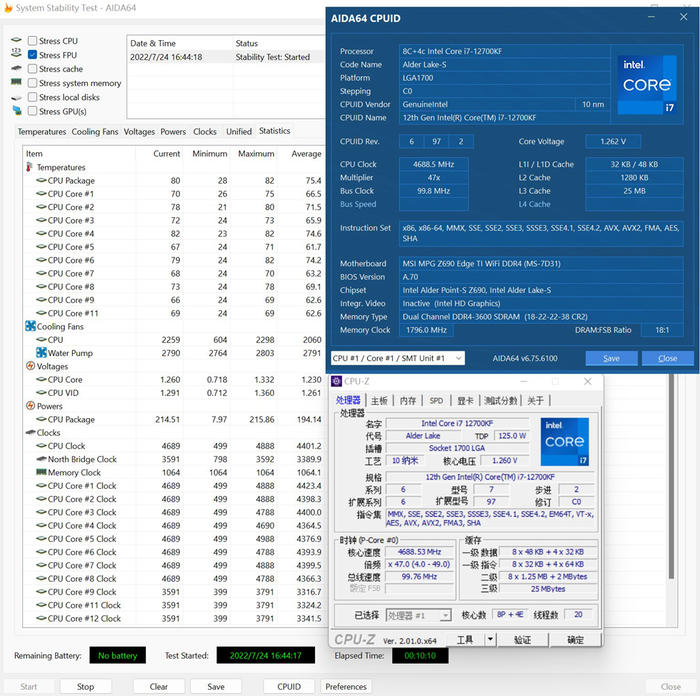Click the Powers group icon
The image size is (700, 696).
click(30, 405)
